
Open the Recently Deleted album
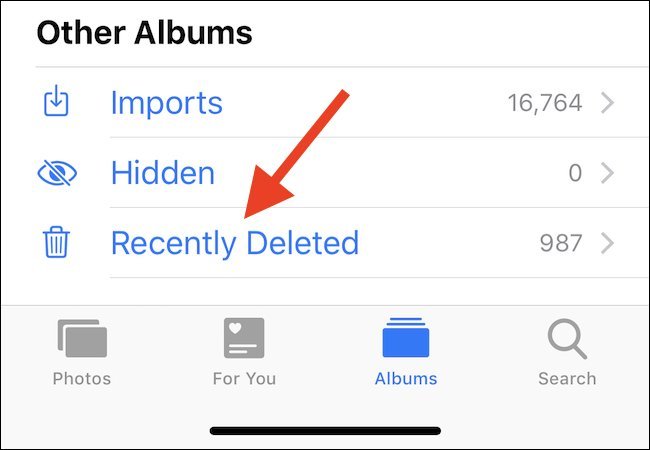pos(235,244)
